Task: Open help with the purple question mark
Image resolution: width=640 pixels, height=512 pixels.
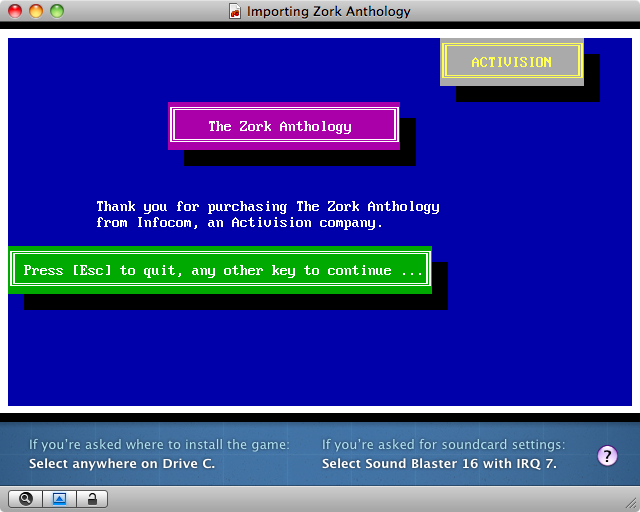Action: [607, 456]
